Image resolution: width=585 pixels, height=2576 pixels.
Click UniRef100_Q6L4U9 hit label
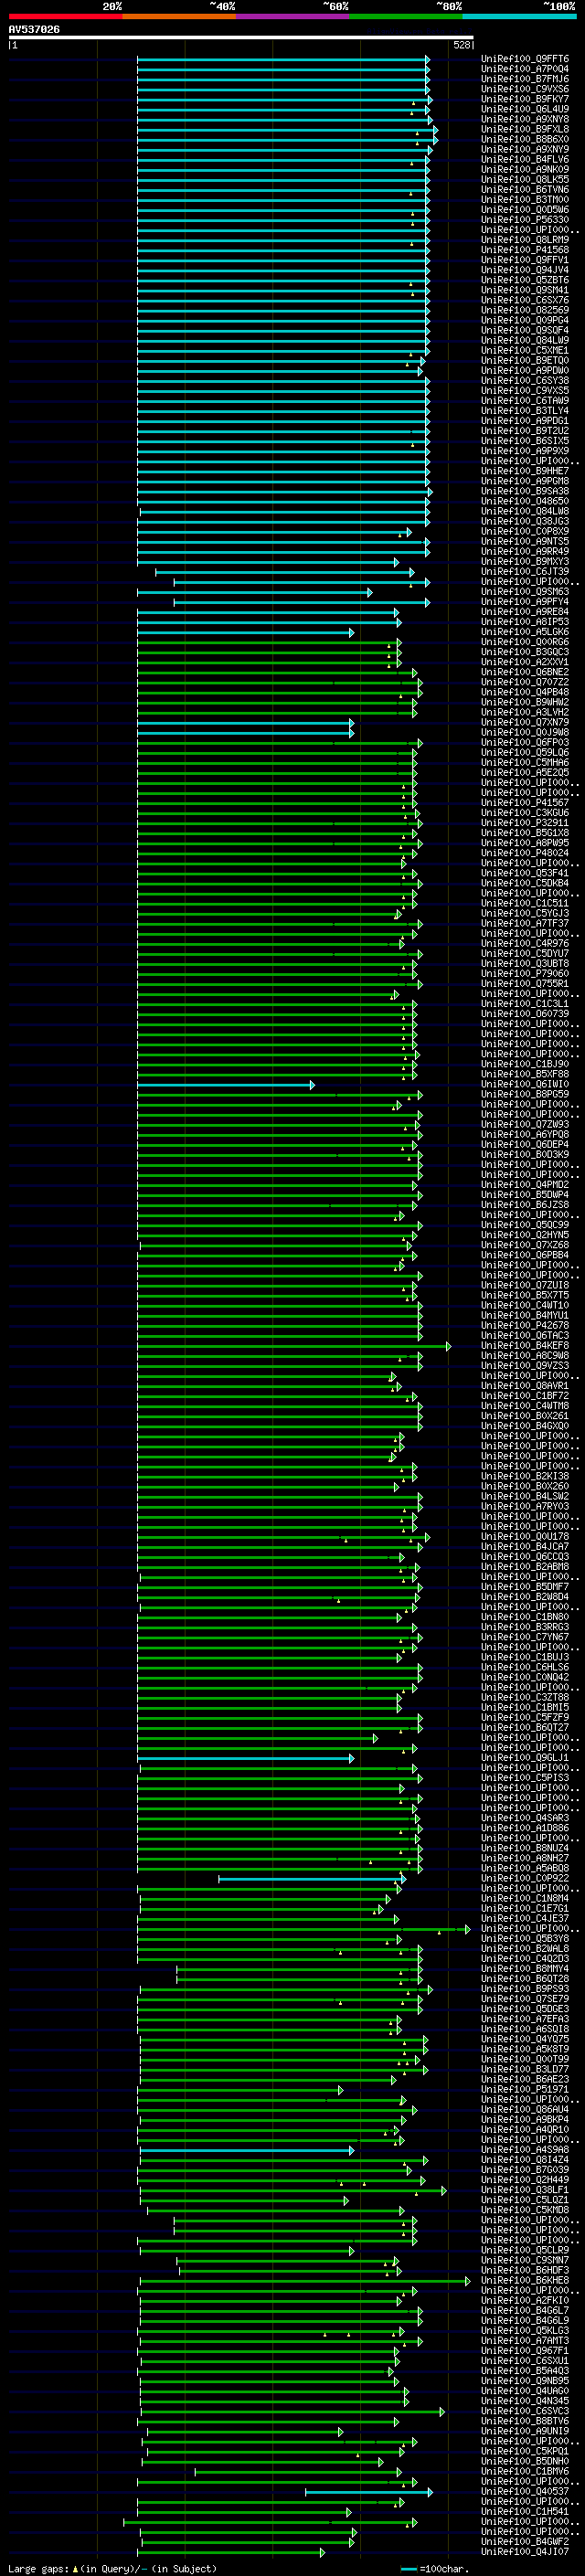(x=525, y=109)
